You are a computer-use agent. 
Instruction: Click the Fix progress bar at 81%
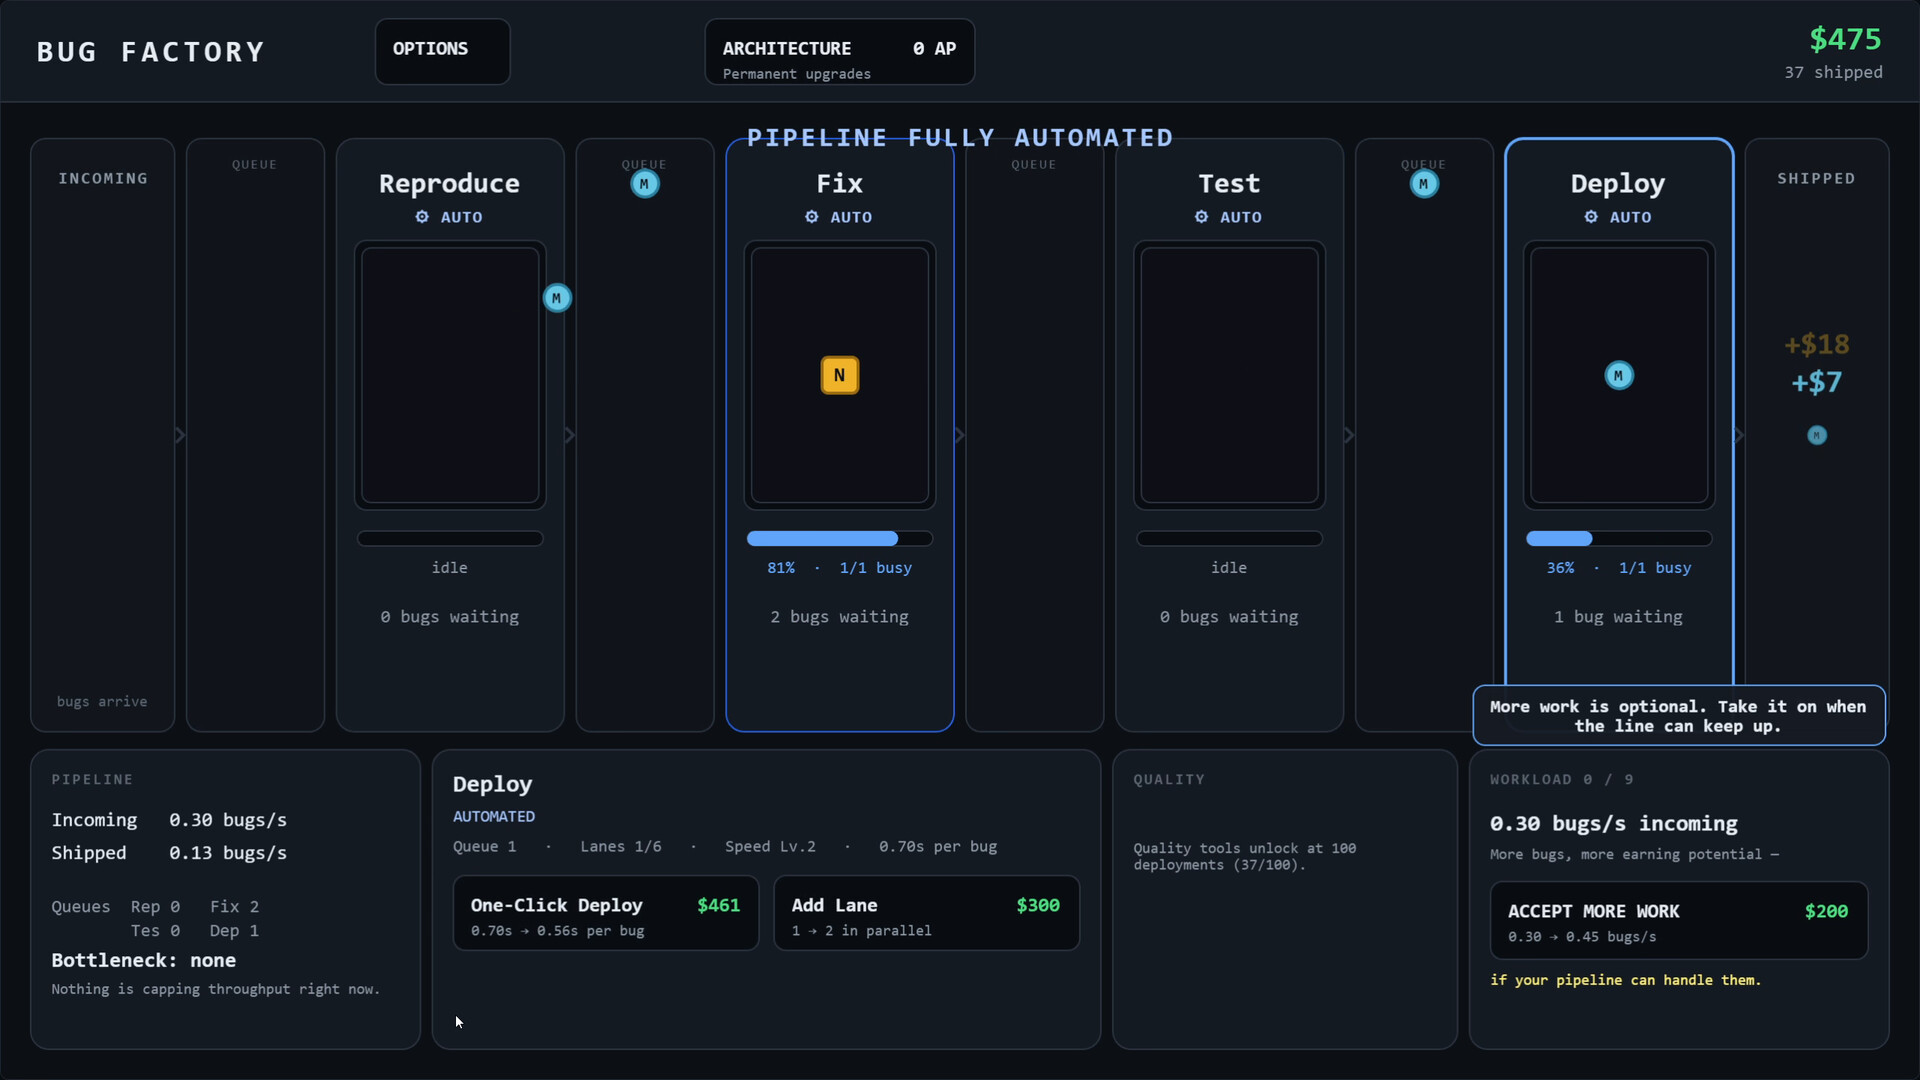pos(839,538)
